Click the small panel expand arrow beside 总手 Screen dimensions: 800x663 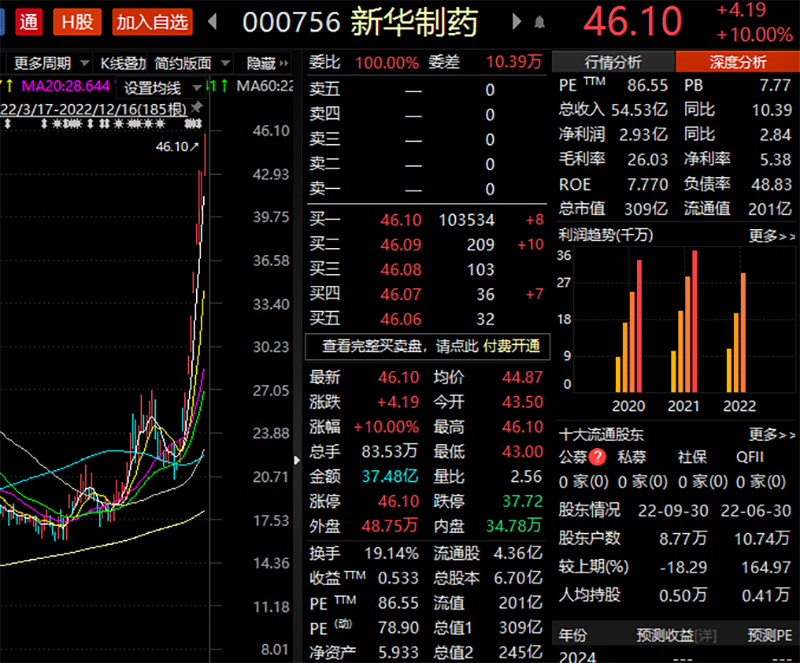point(297,460)
